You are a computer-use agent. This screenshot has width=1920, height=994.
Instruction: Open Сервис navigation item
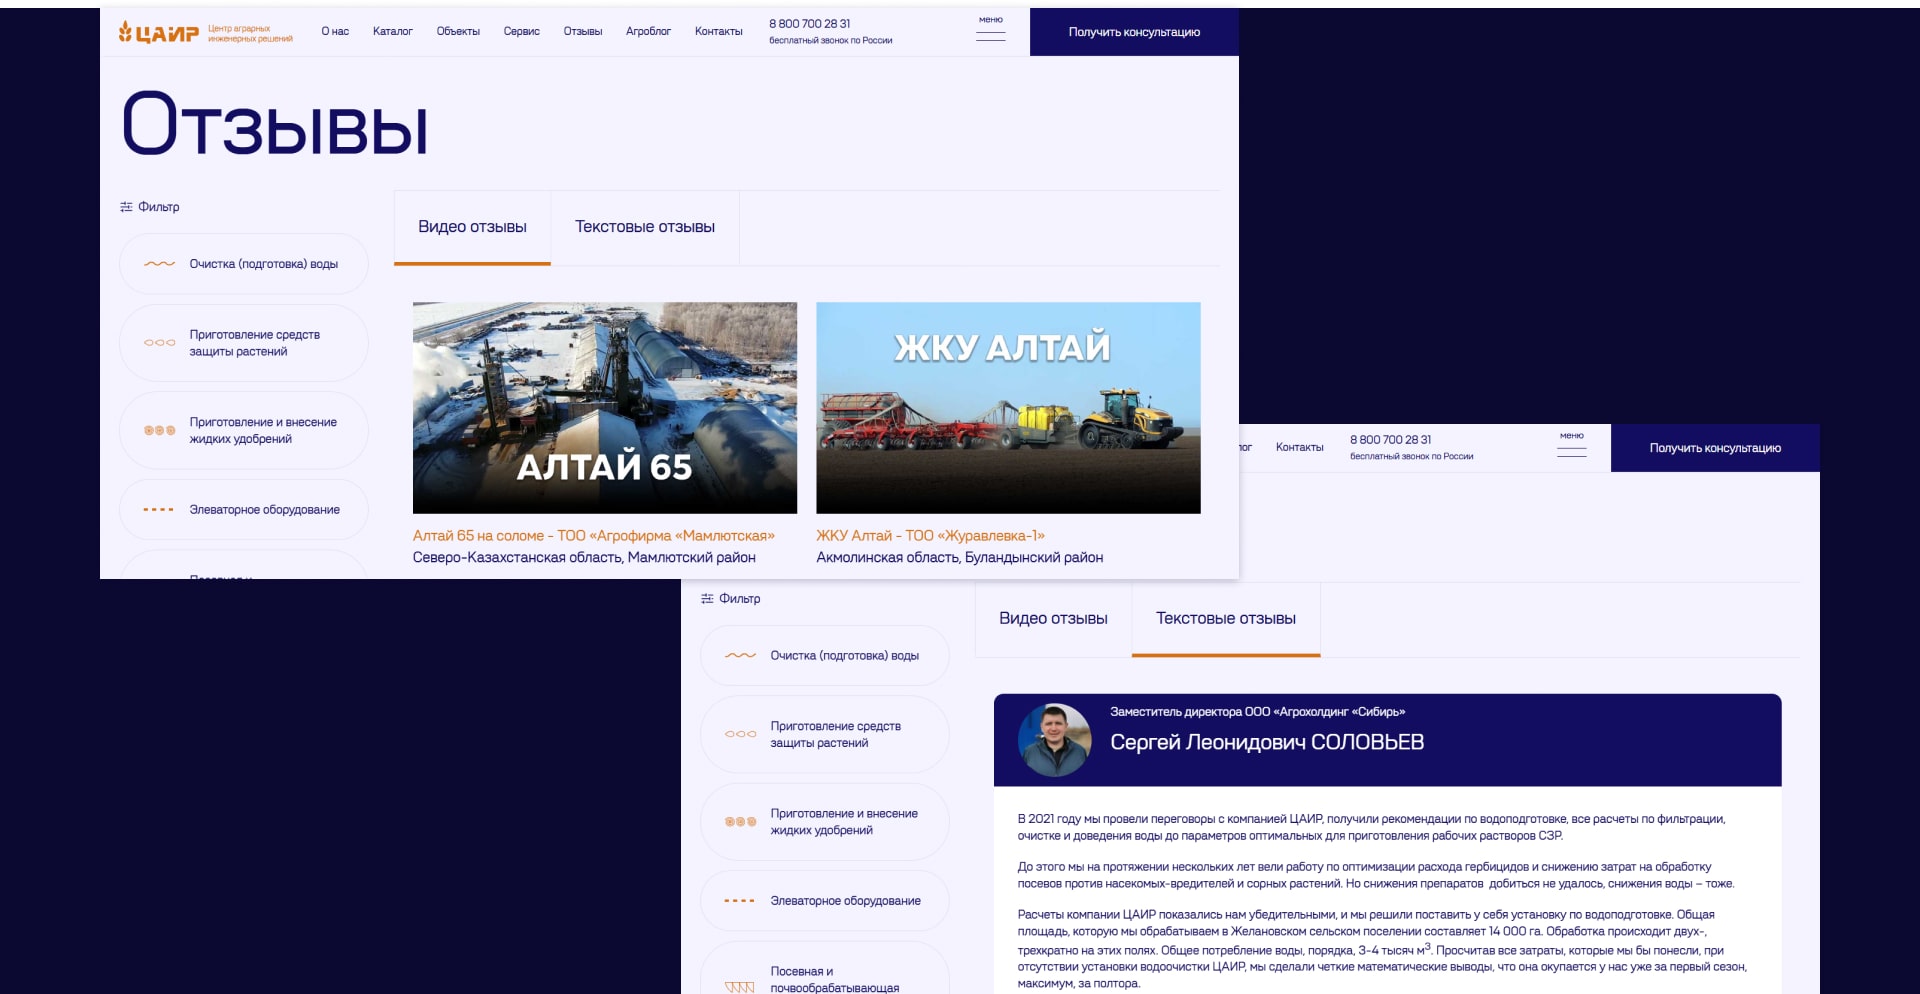click(x=522, y=32)
